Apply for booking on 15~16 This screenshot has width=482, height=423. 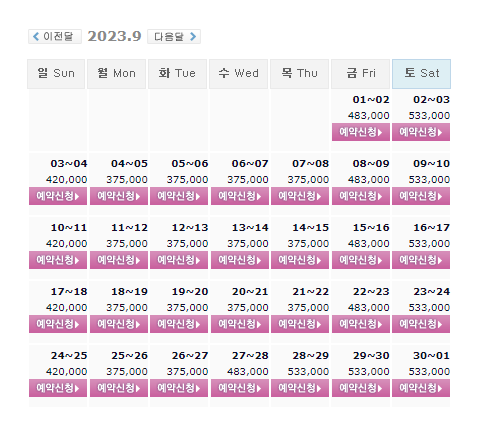pos(361,260)
